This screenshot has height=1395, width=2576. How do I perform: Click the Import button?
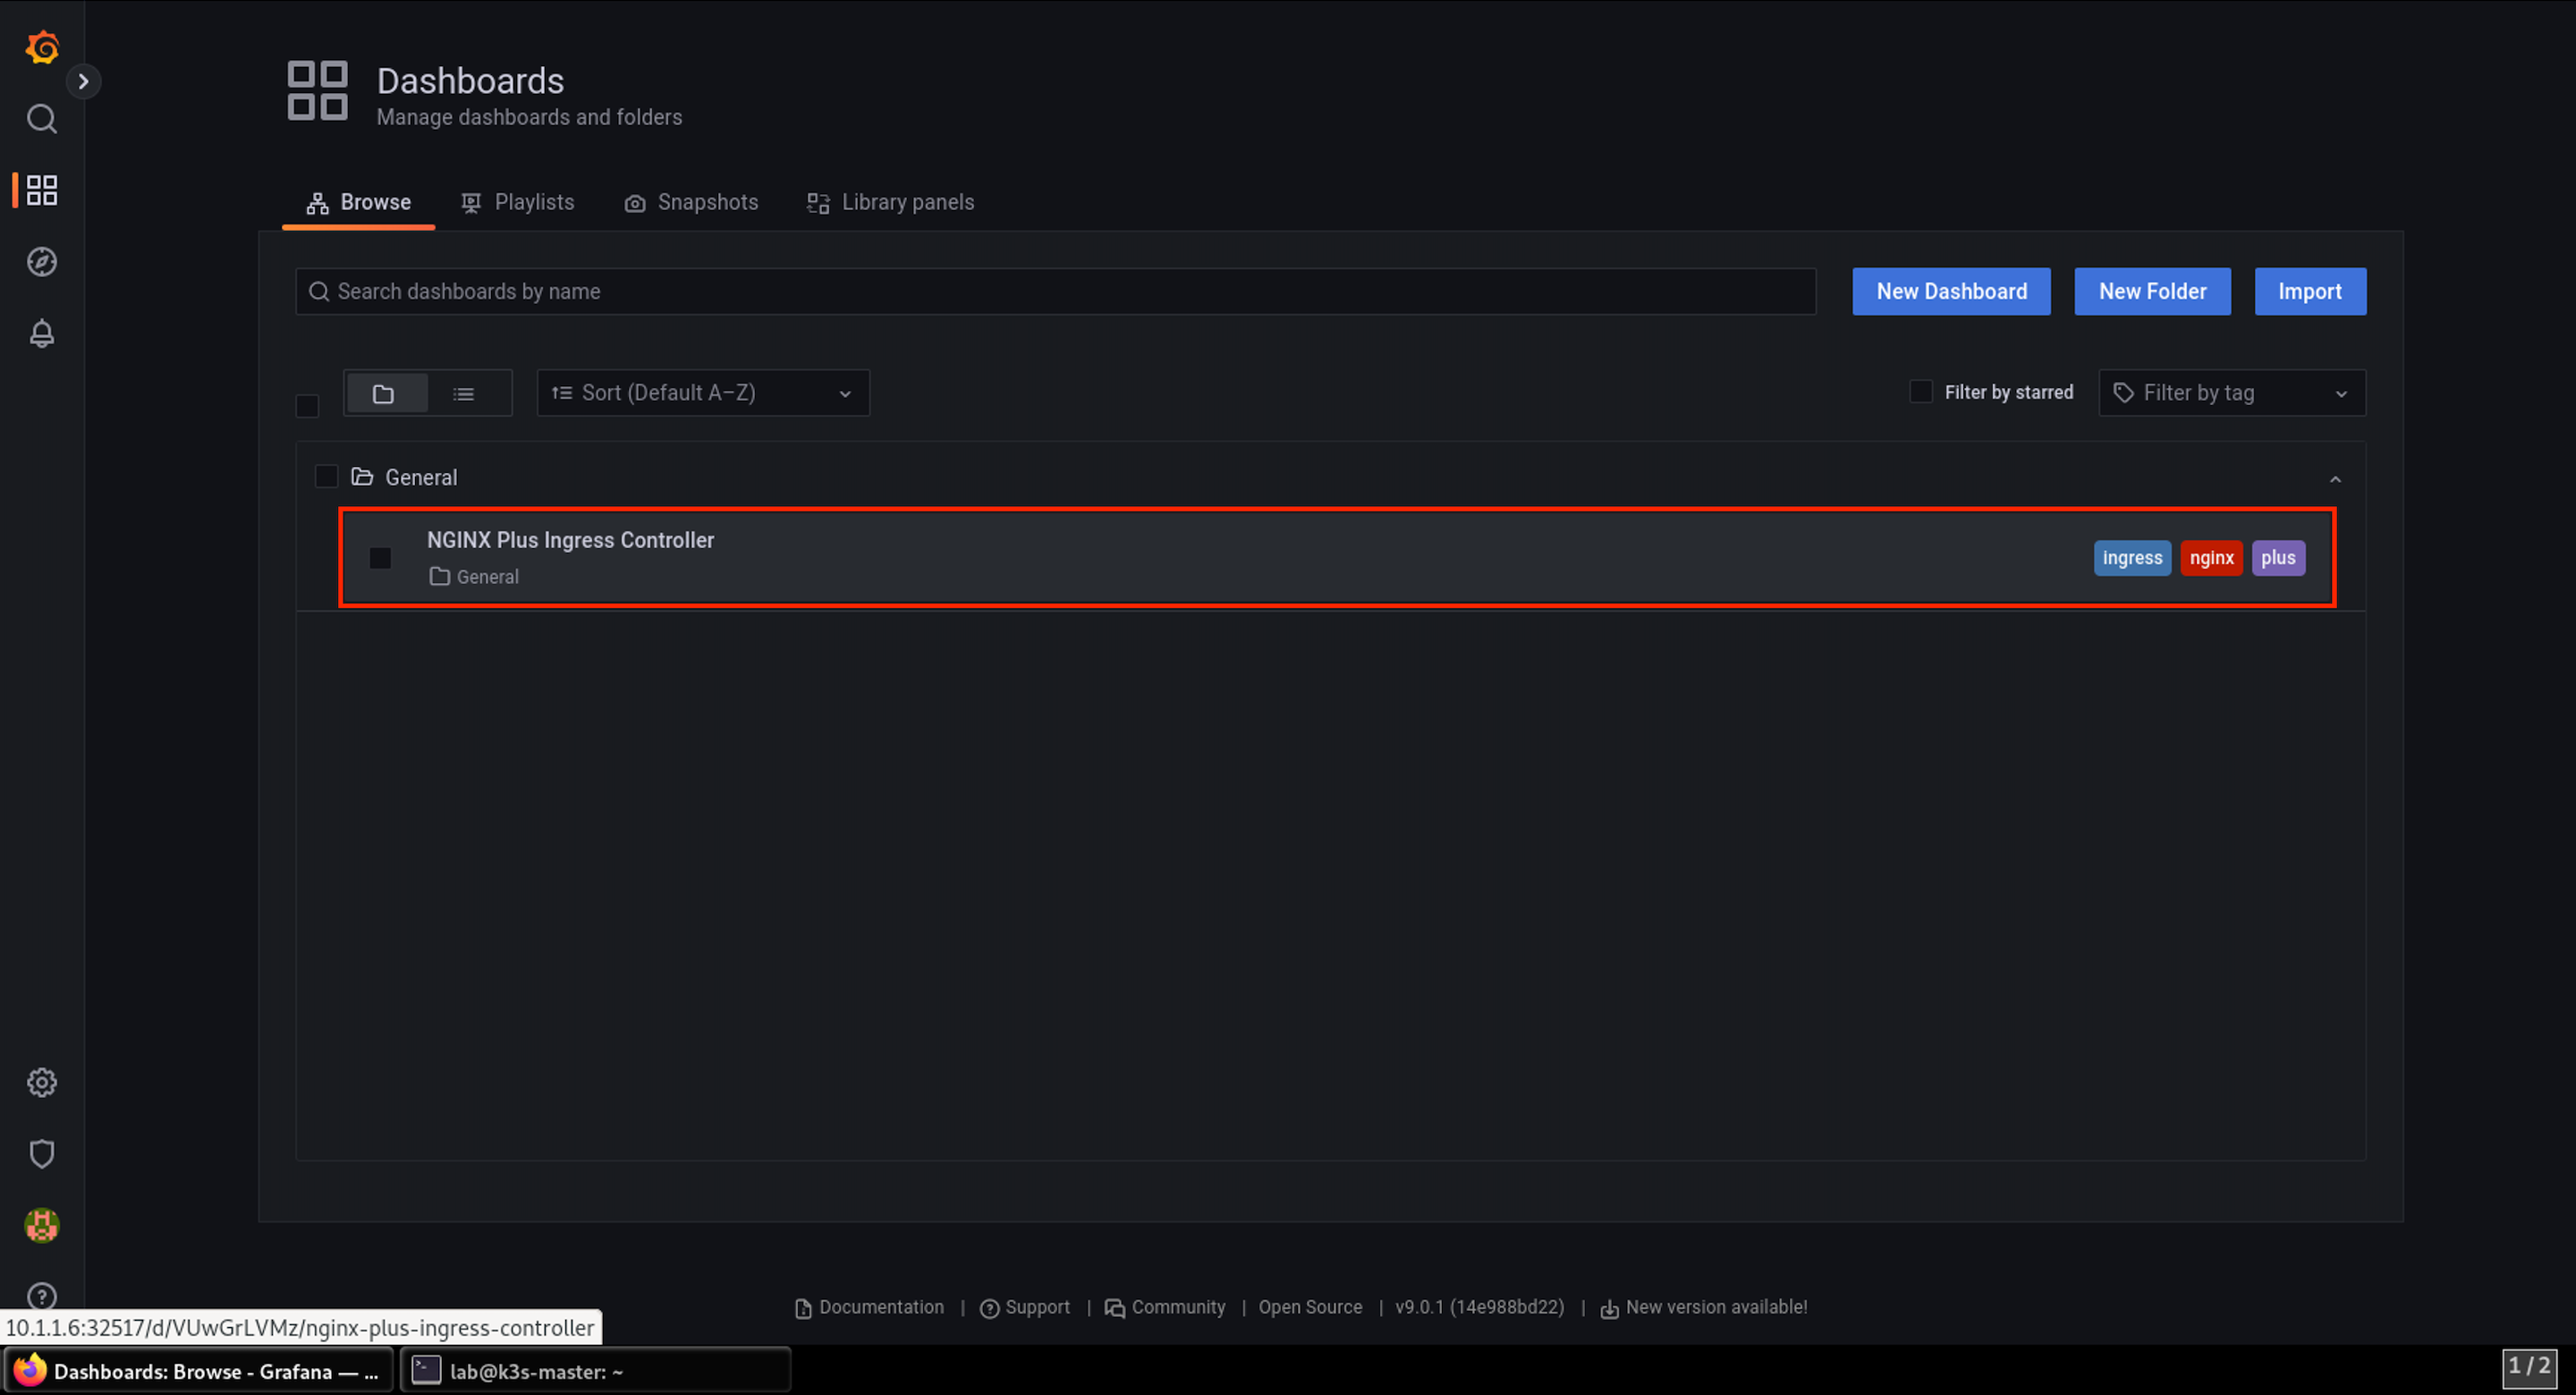(x=2310, y=291)
